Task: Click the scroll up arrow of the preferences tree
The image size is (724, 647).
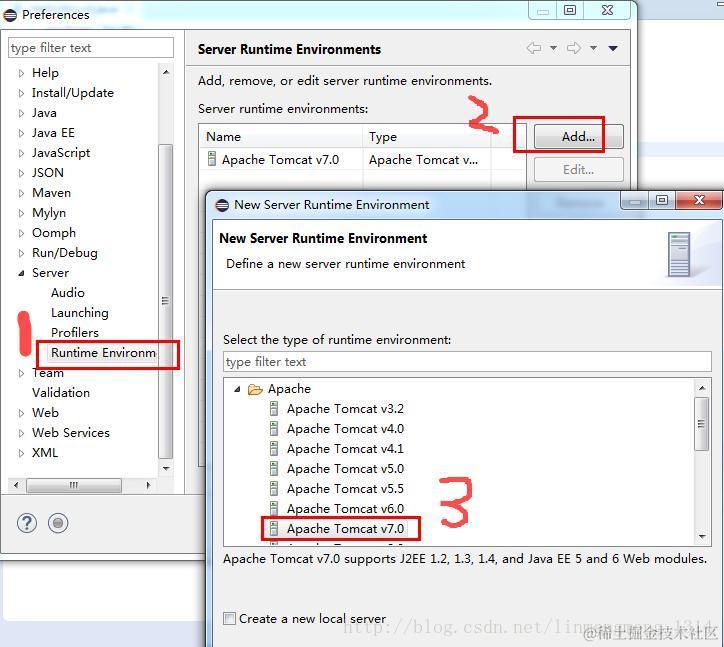Action: click(x=166, y=72)
